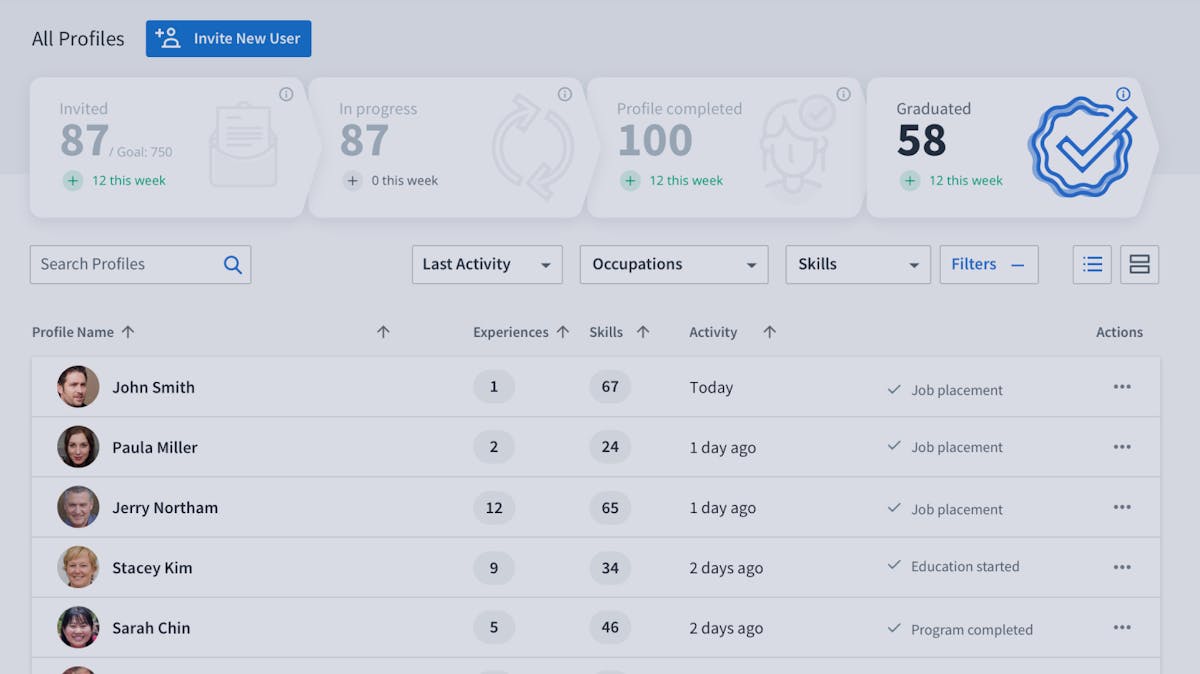Open Jerry Northam's profile name
This screenshot has width=1200, height=674.
click(x=165, y=508)
